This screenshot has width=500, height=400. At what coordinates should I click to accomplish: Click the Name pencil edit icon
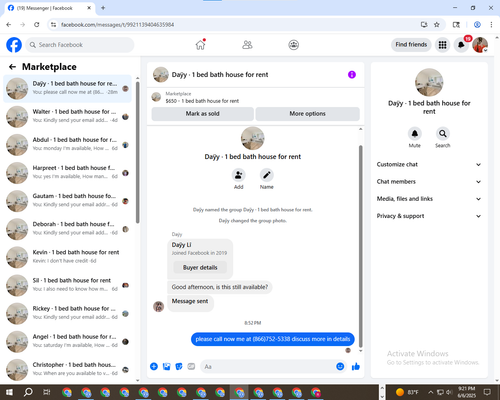coord(267,175)
